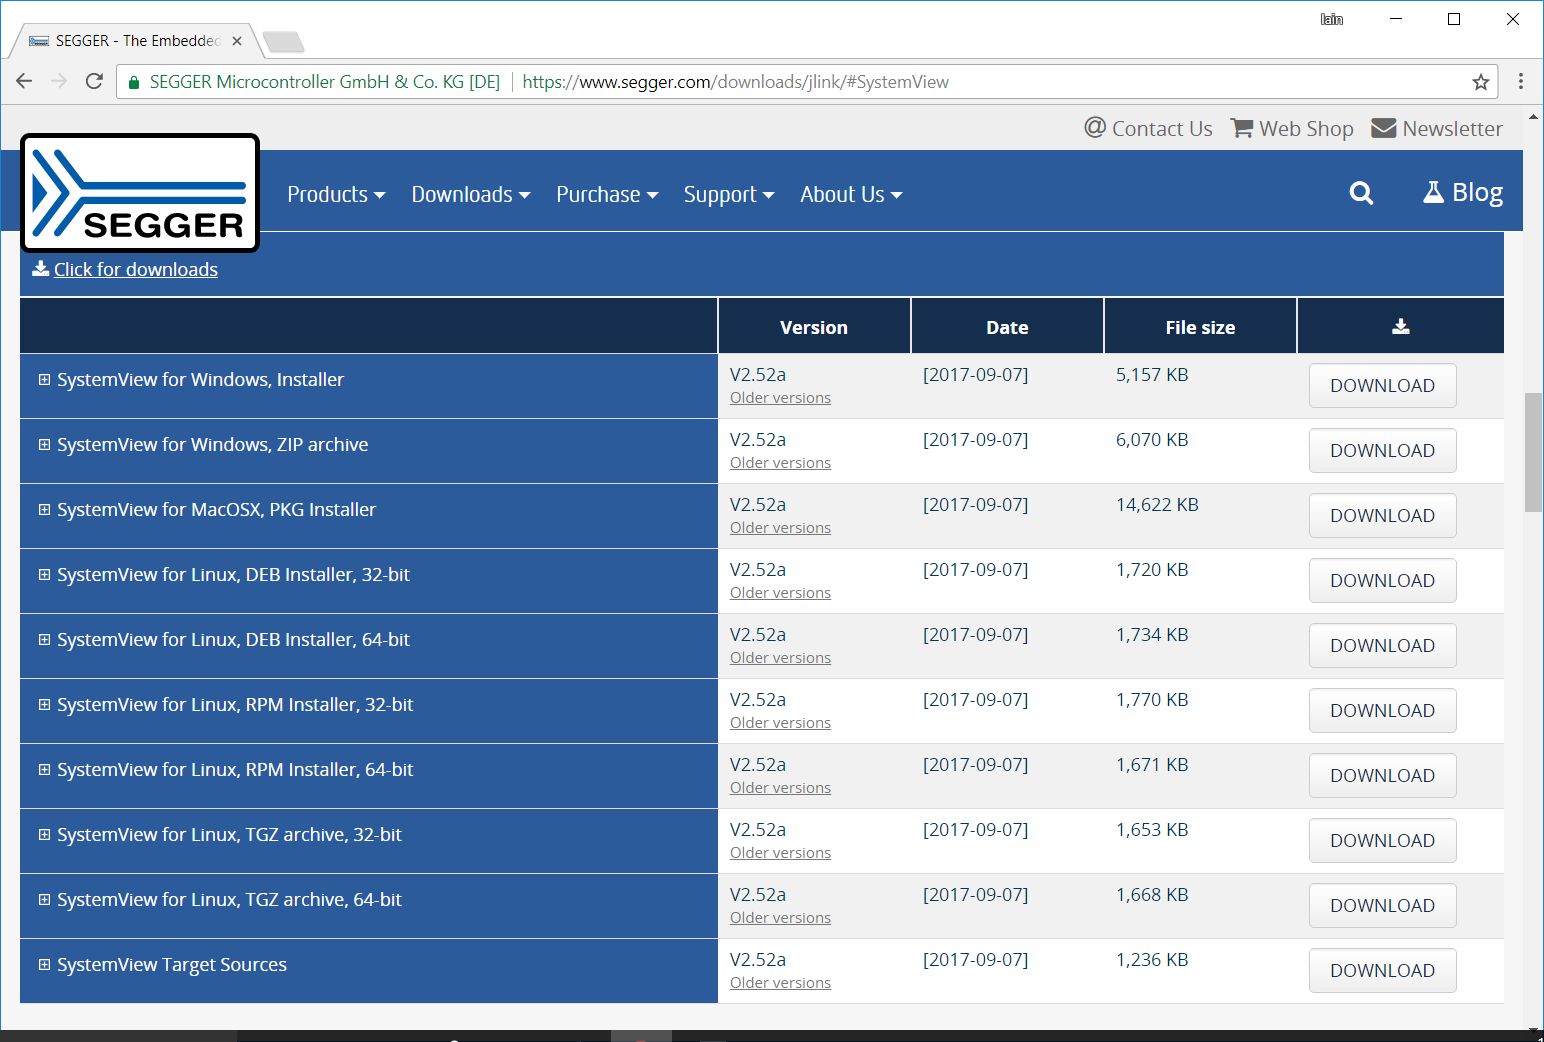The height and width of the screenshot is (1042, 1544).
Task: Expand SystemView for Linux, TGZ archive, 64-bit
Action: point(44,899)
